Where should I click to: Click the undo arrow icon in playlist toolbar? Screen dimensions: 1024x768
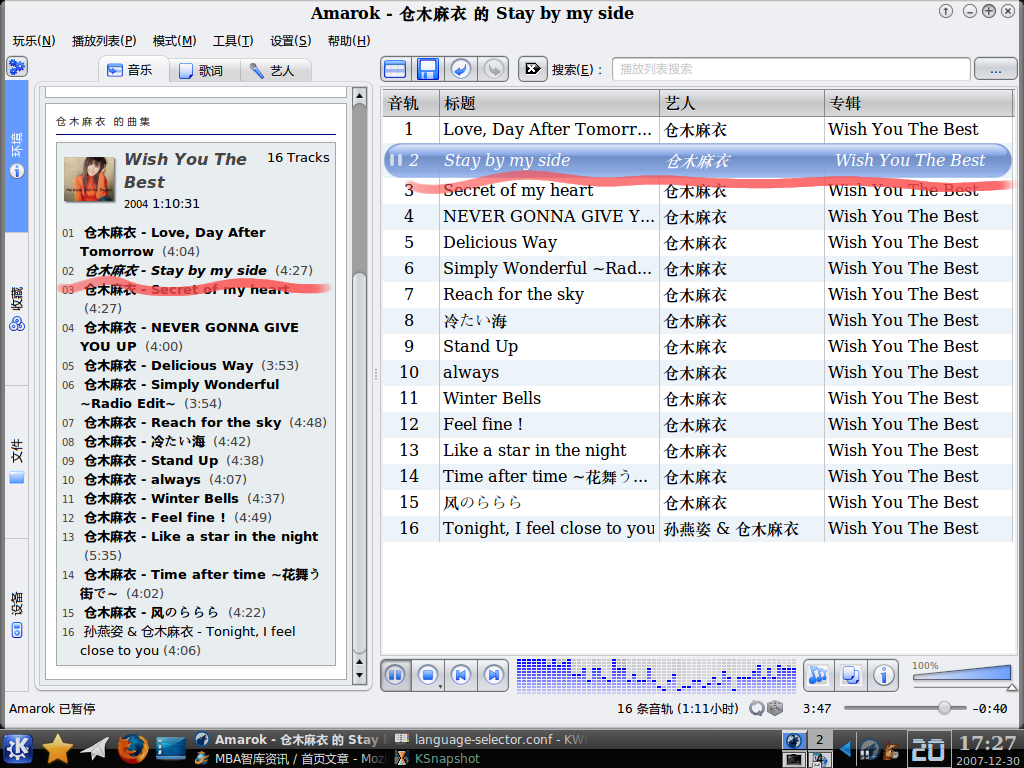point(461,69)
